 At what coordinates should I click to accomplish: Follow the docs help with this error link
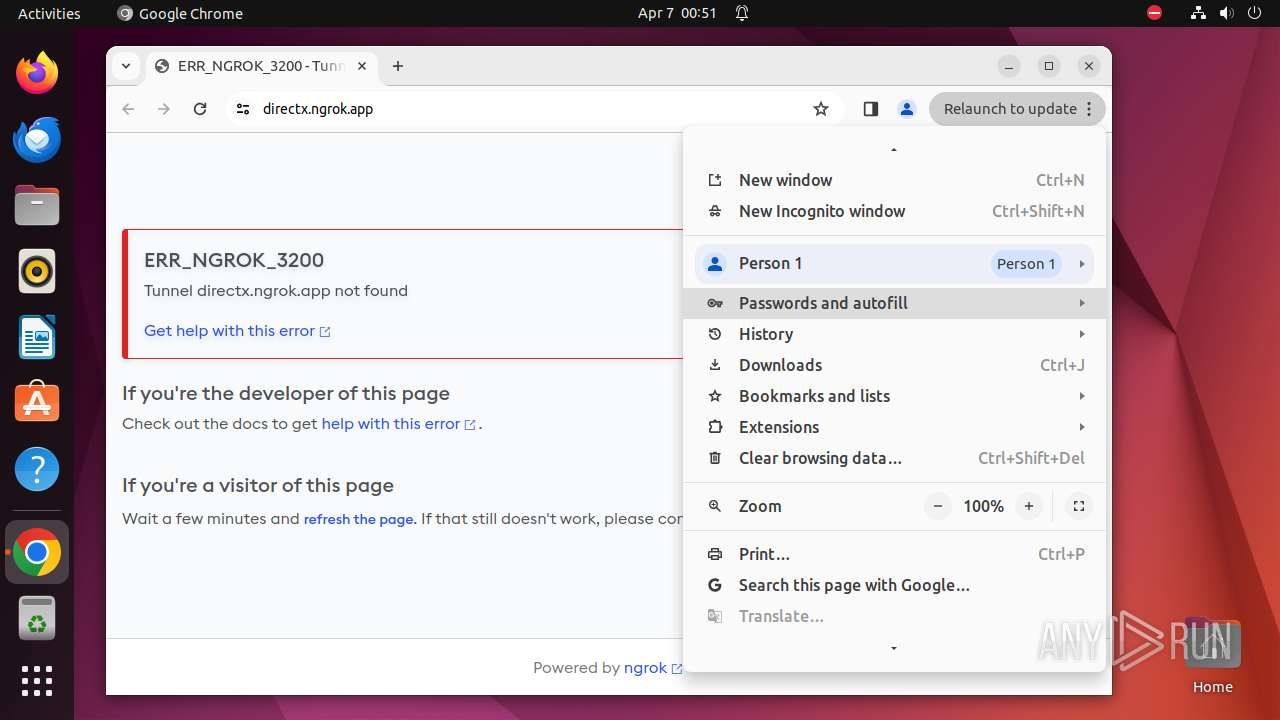[x=398, y=424]
